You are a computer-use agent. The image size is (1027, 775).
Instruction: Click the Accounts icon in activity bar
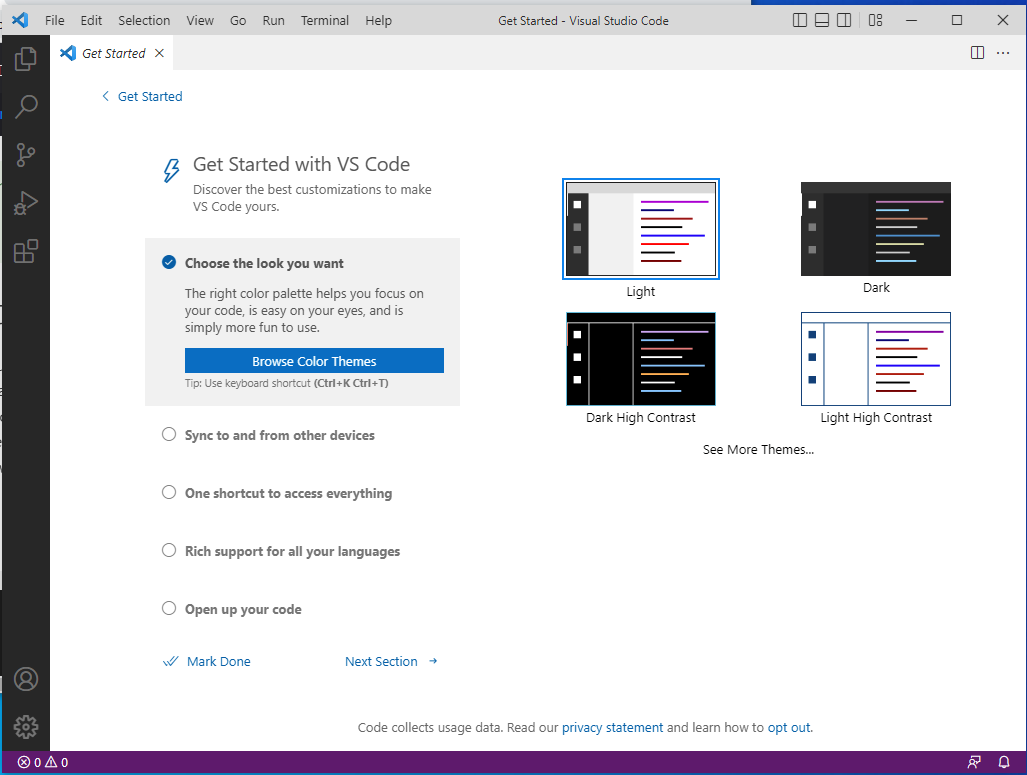[26, 679]
